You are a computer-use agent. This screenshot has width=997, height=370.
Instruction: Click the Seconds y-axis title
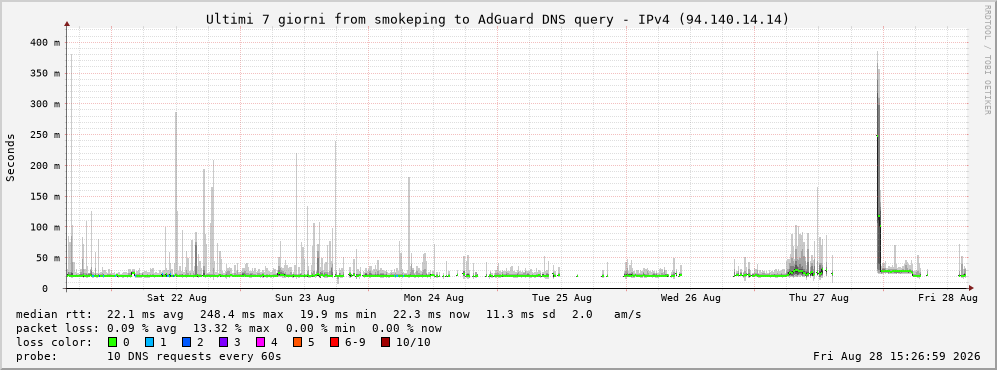[x=11, y=158]
